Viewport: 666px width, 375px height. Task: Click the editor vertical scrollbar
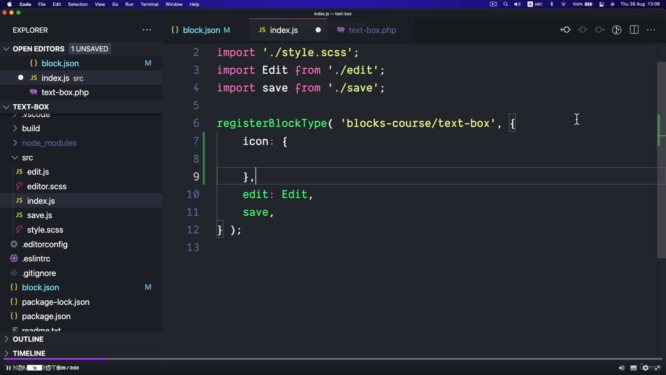(661, 160)
